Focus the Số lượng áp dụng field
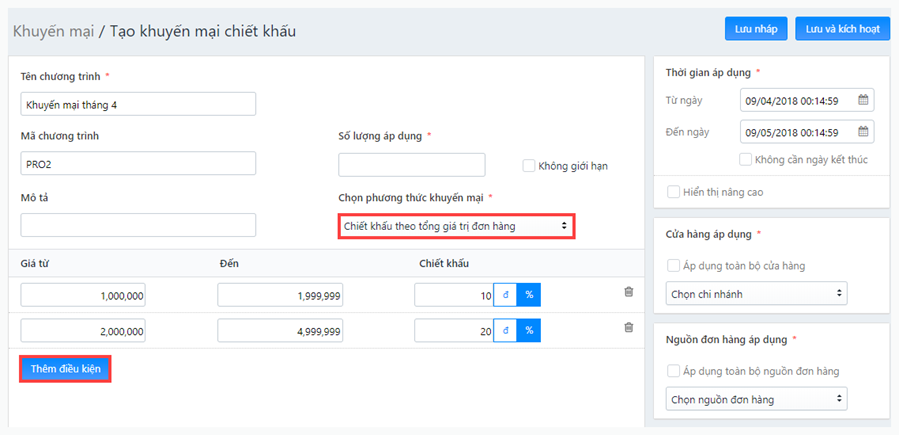The height and width of the screenshot is (435, 900). [412, 165]
